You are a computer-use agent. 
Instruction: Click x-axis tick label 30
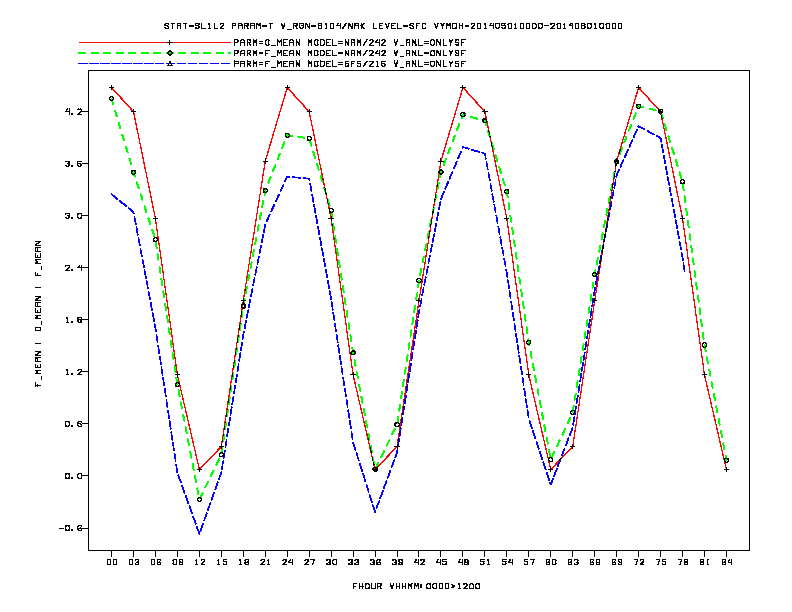tap(331, 562)
